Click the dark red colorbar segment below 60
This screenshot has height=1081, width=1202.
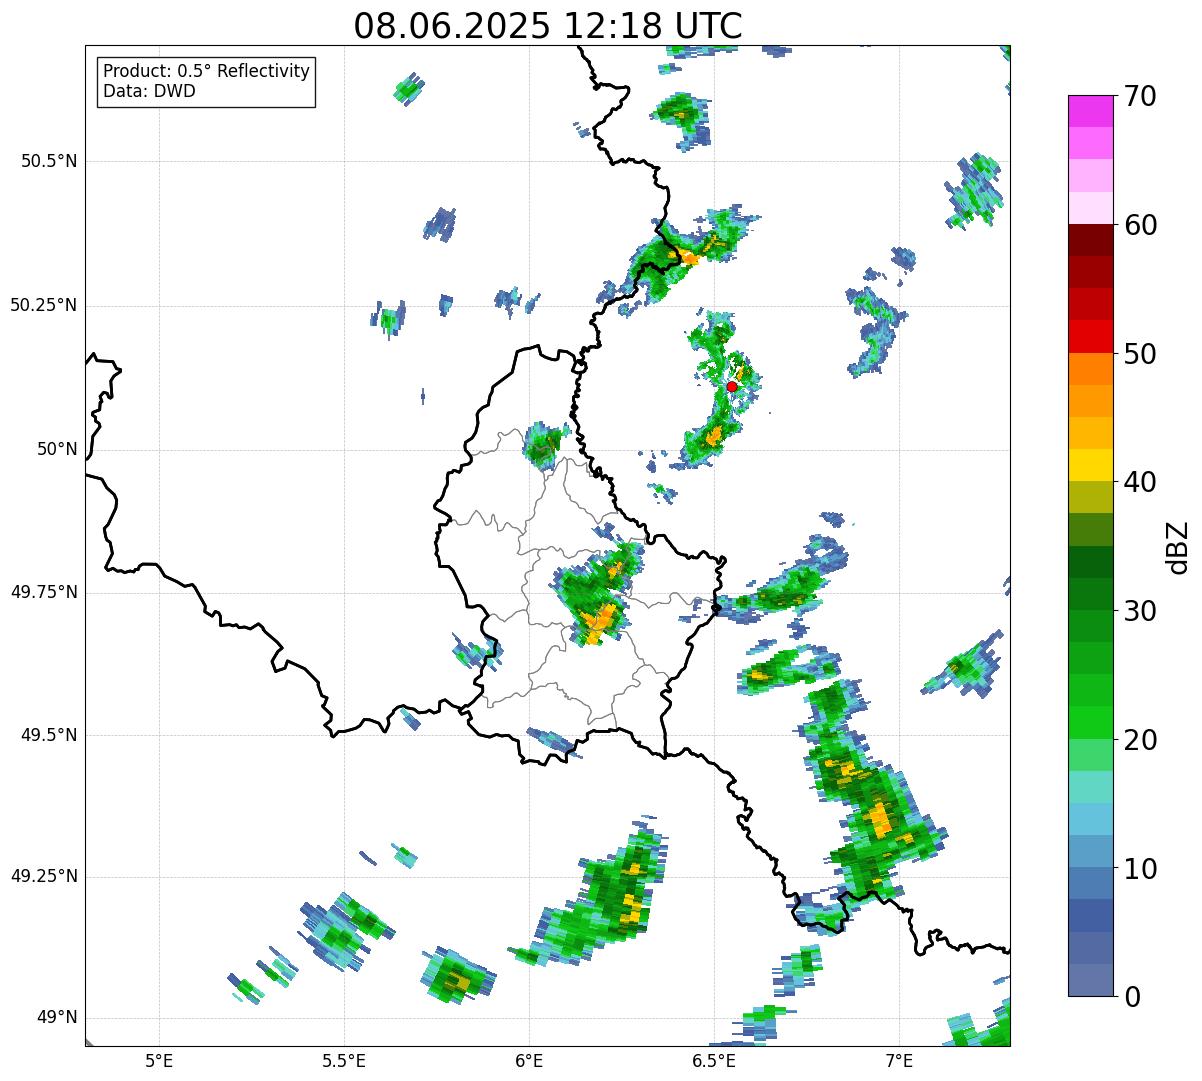pyautogui.click(x=1089, y=240)
